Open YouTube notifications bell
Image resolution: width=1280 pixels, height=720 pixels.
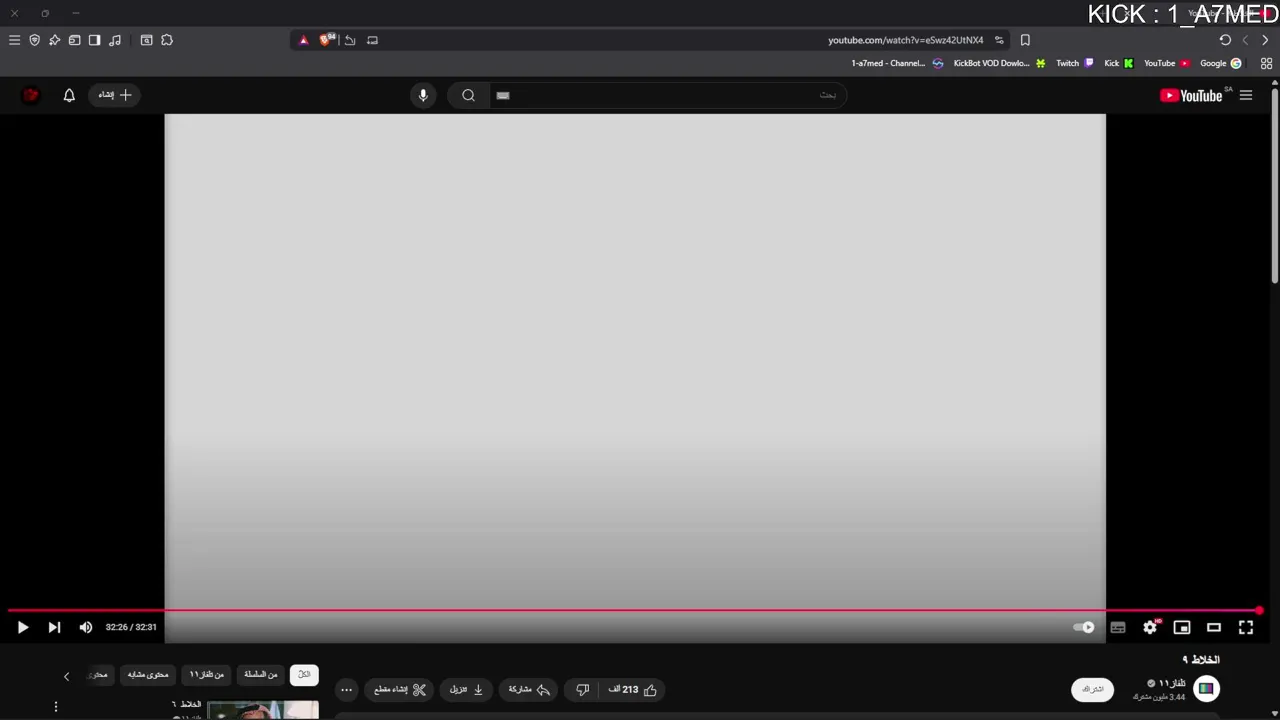click(x=69, y=95)
